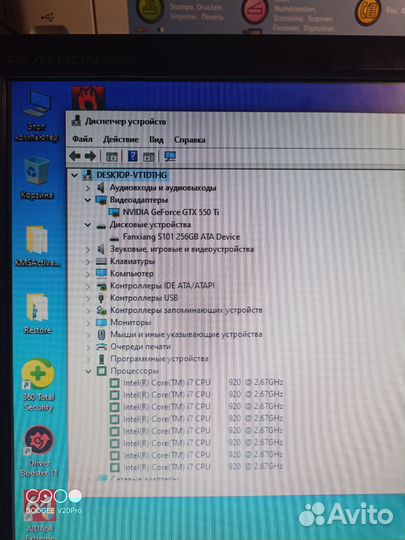Collapse the Видеоадаптеры category

pyautogui.click(x=87, y=200)
